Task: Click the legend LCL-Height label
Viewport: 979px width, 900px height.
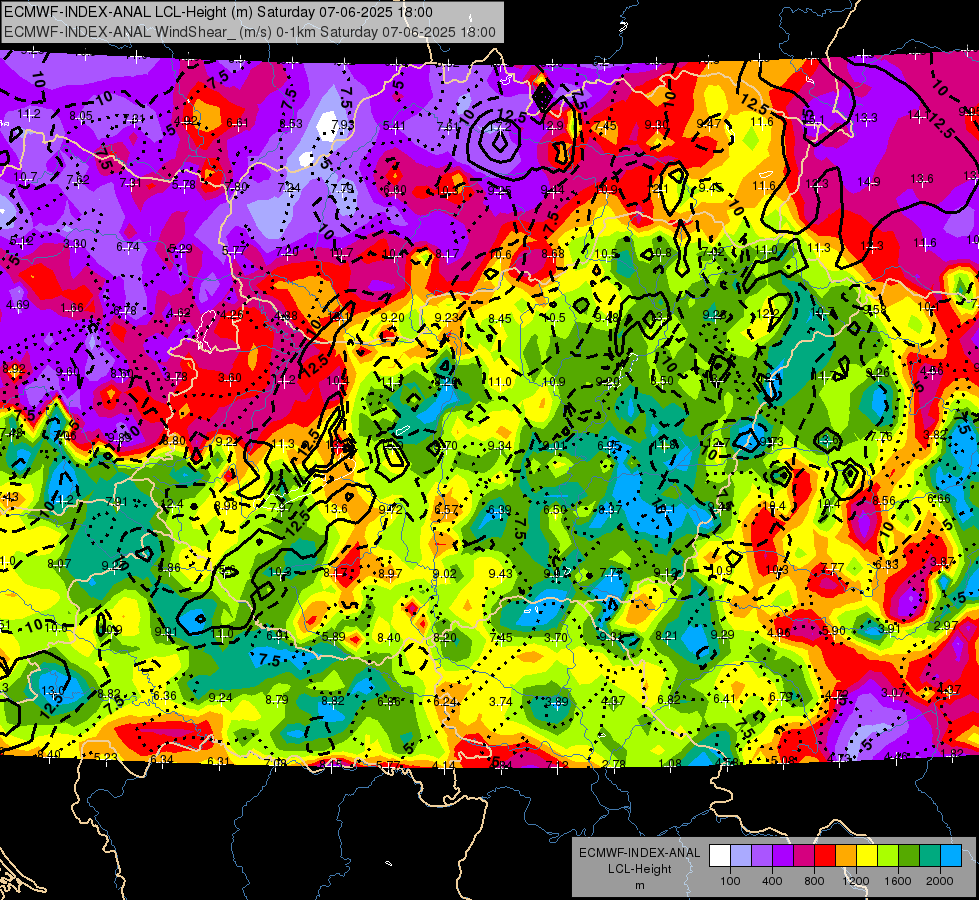Action: [x=639, y=869]
